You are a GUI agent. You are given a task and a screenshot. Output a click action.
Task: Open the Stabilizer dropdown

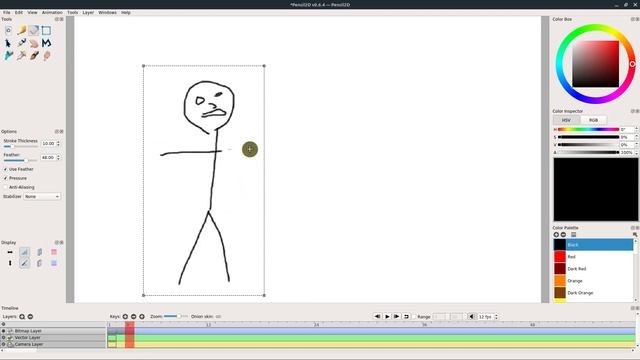coord(42,196)
